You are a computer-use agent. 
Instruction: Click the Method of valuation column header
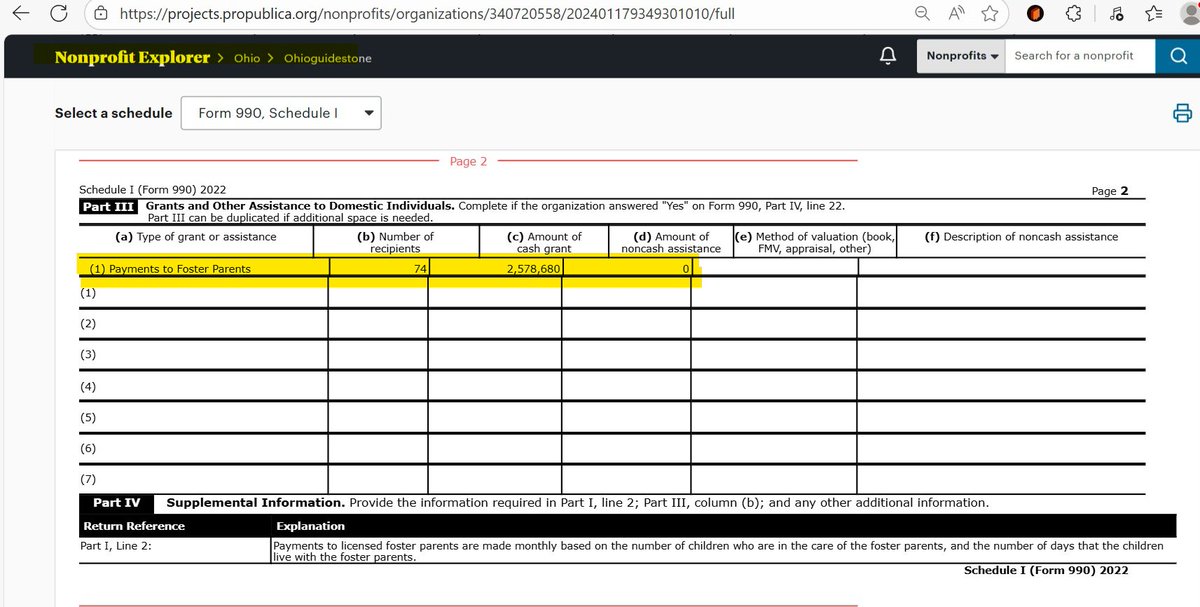tap(815, 243)
